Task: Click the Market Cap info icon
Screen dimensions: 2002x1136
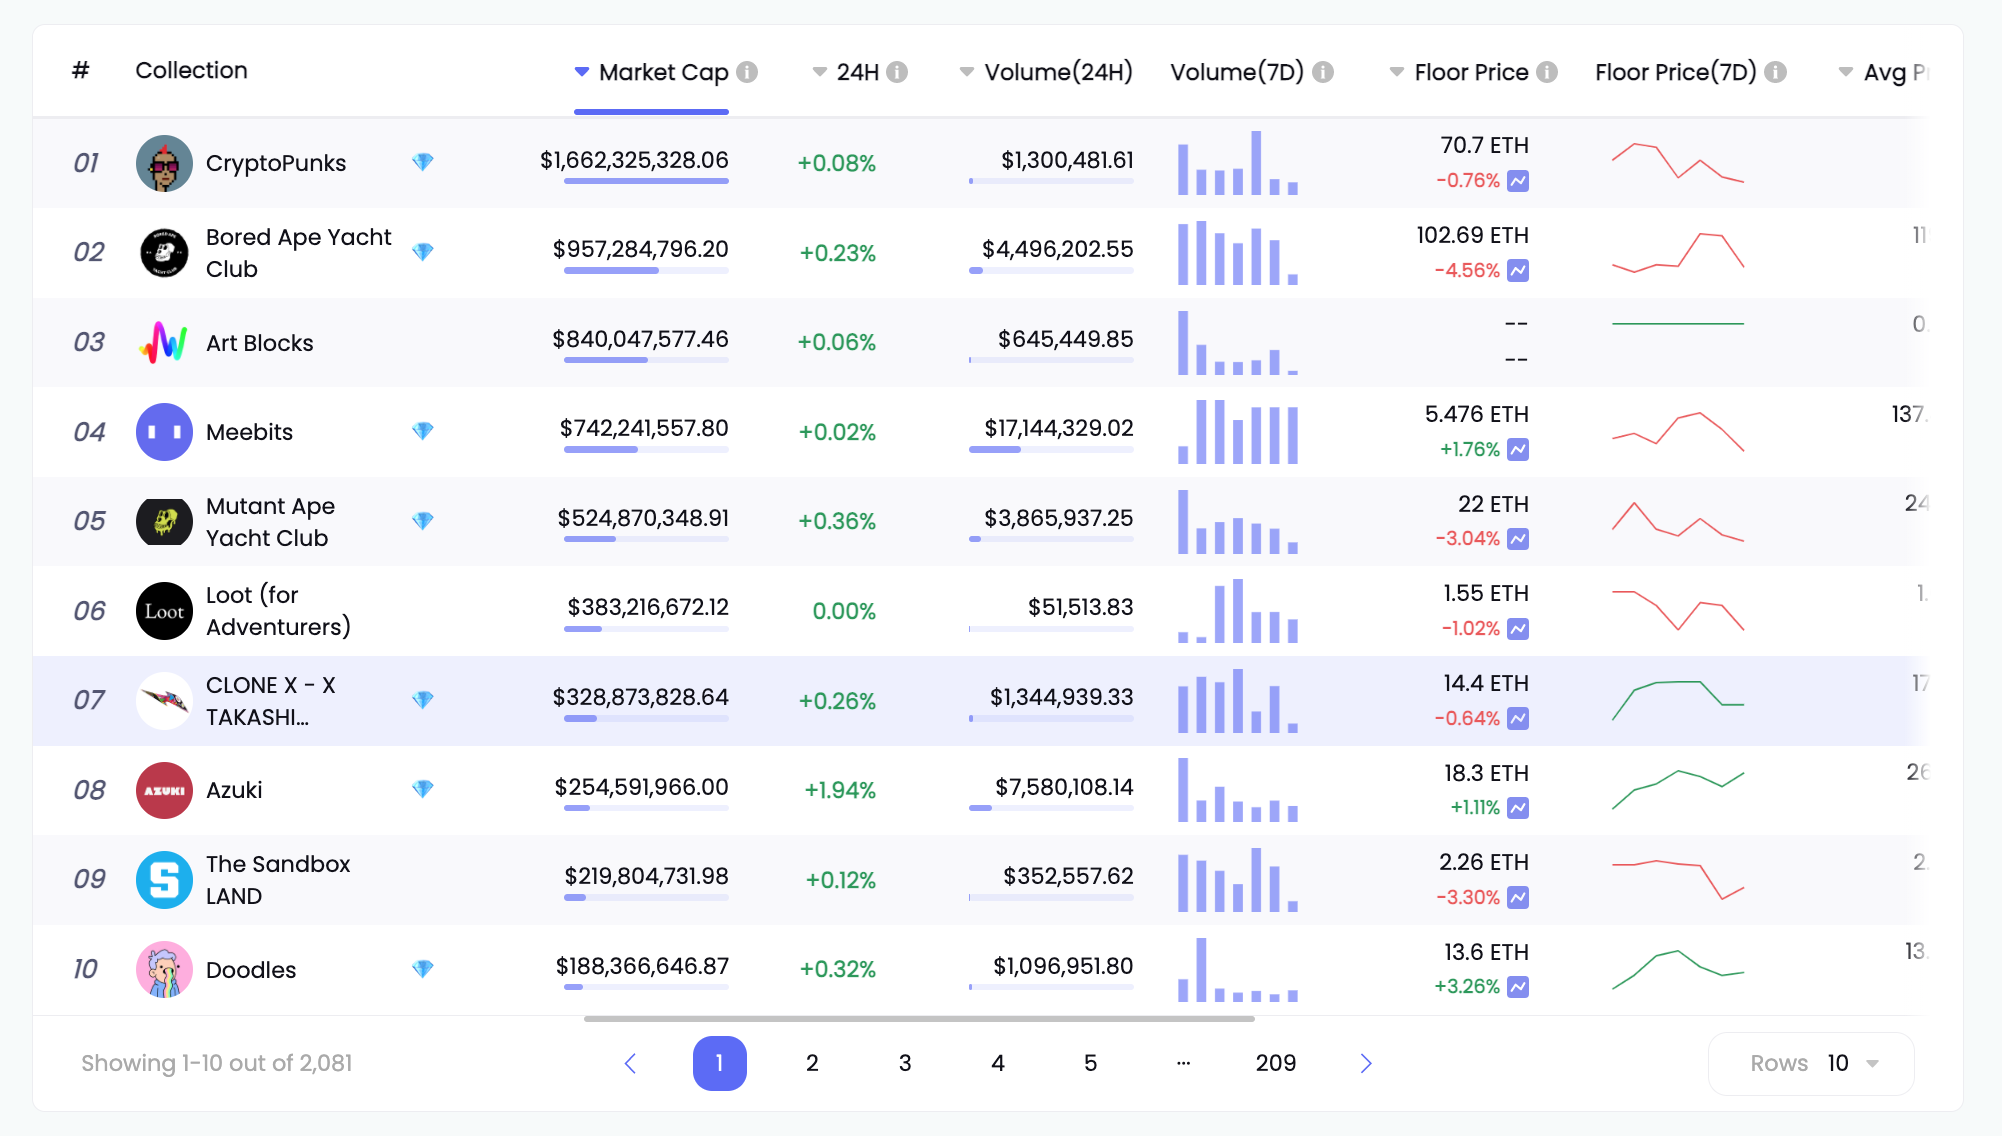Action: click(x=747, y=72)
